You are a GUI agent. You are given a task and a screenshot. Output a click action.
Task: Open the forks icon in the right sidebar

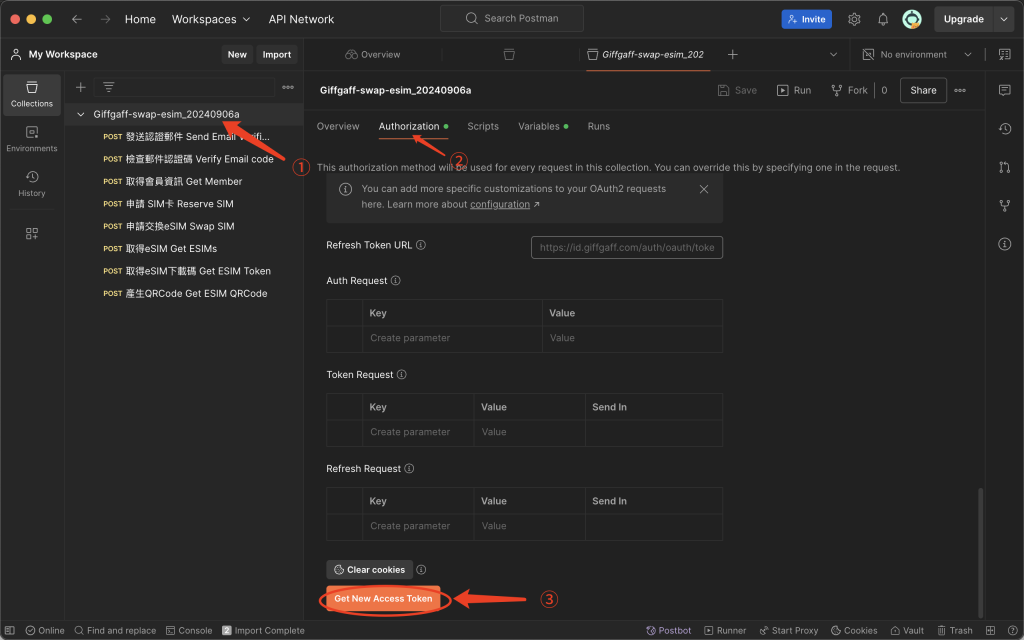click(1005, 206)
